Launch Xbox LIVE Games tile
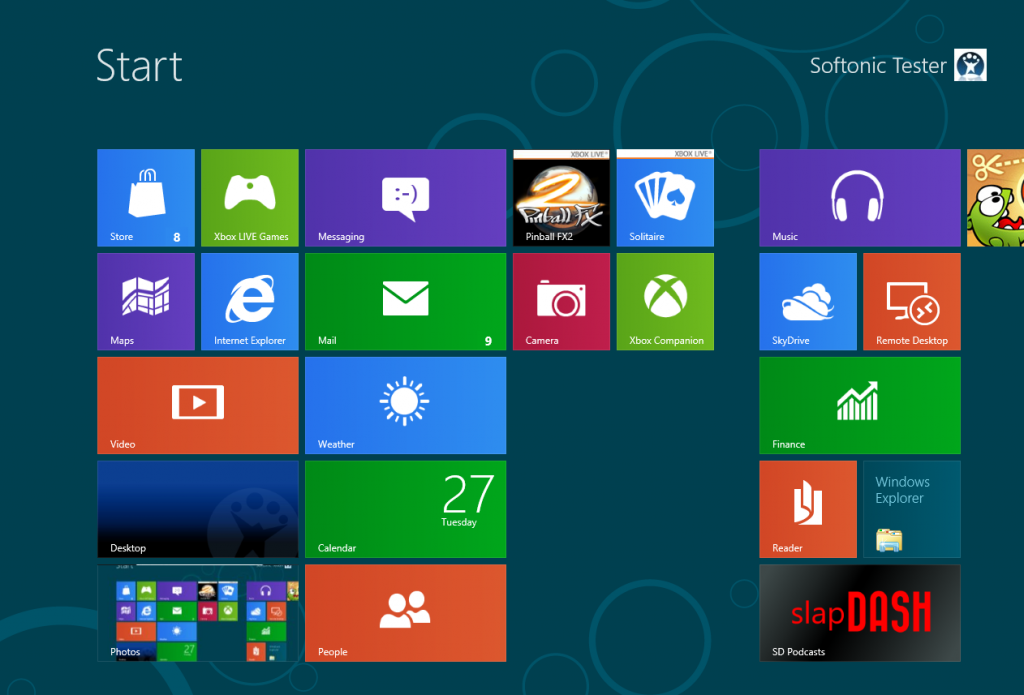1024x695 pixels. [x=249, y=198]
